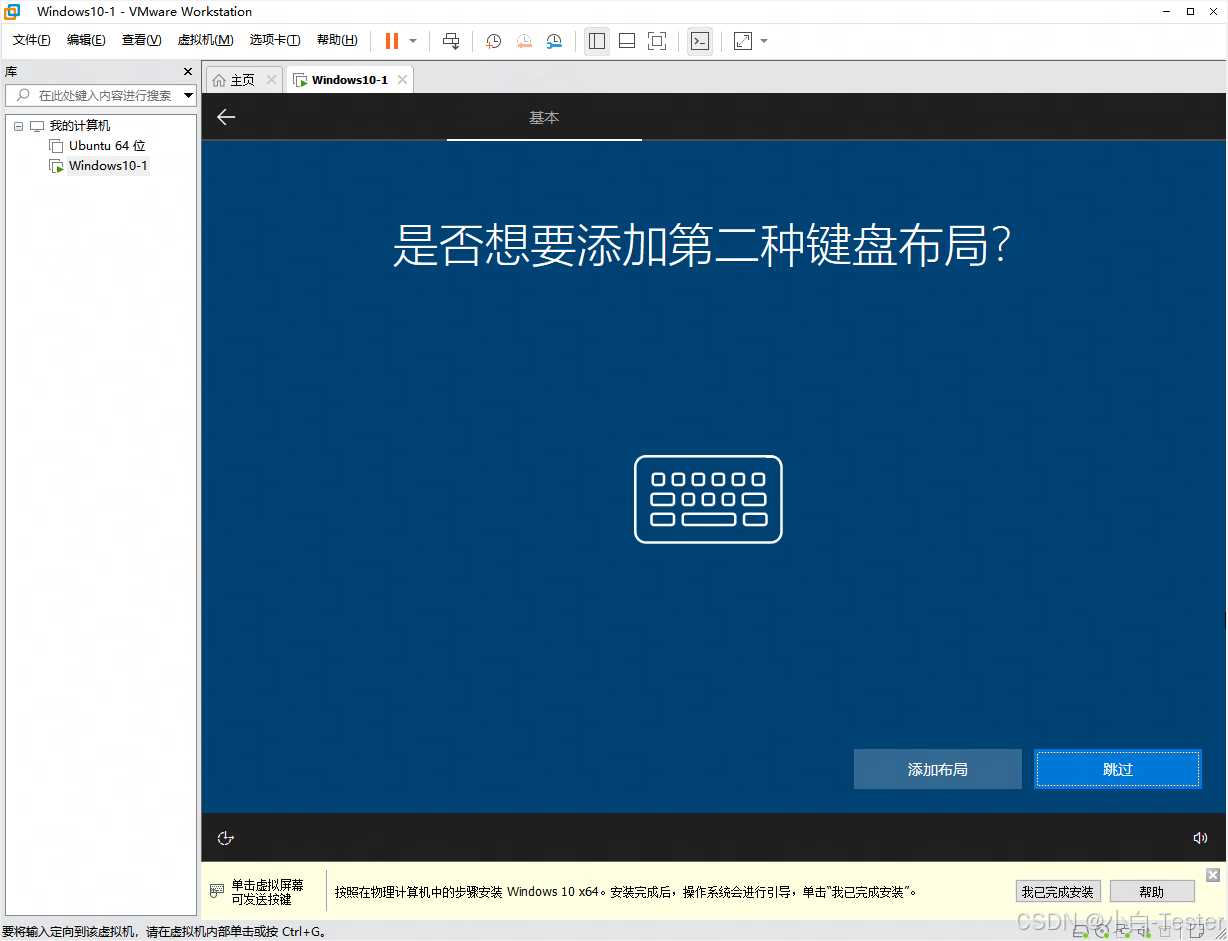
Task: Close the Windows10-1 tab
Action: tap(402, 80)
